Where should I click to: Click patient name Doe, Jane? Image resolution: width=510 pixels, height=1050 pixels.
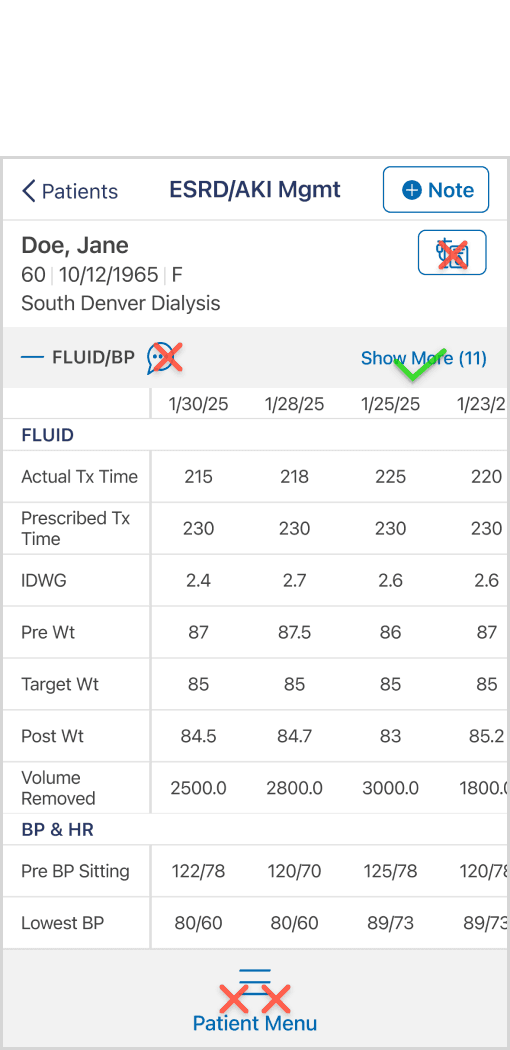[75, 245]
